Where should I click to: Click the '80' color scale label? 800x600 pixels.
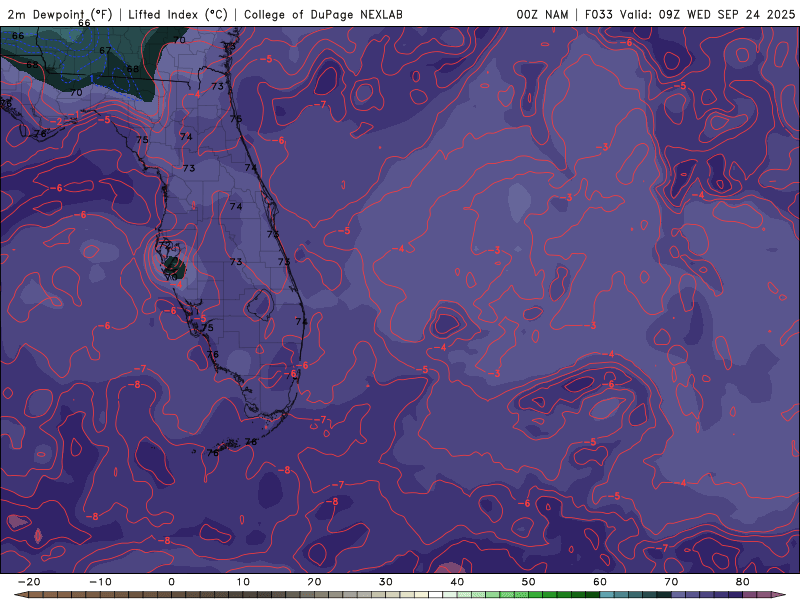tap(743, 582)
